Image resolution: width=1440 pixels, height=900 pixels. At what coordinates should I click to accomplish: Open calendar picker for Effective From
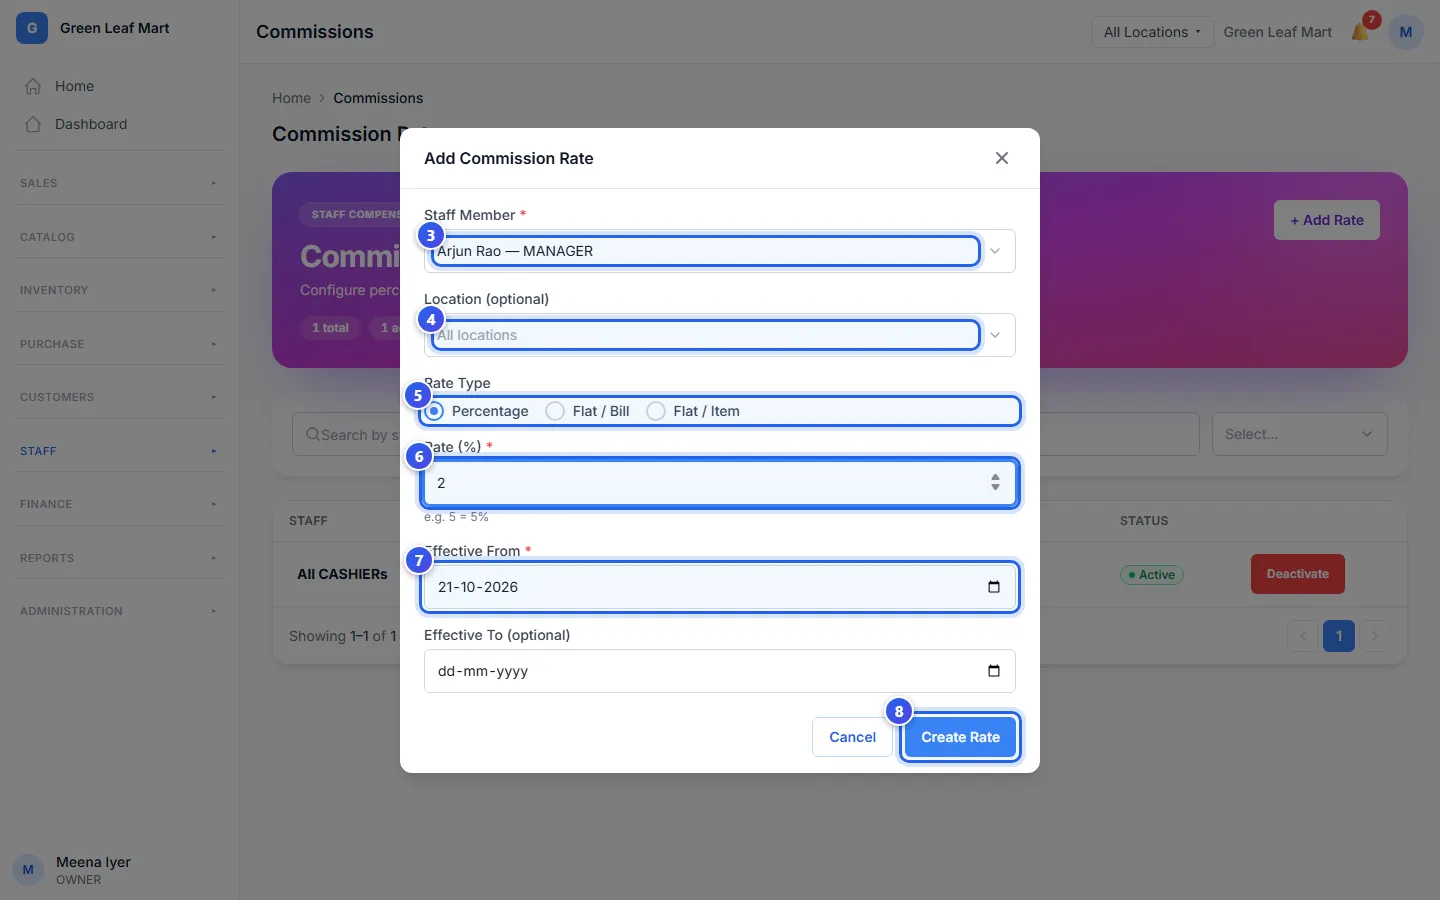coord(994,587)
